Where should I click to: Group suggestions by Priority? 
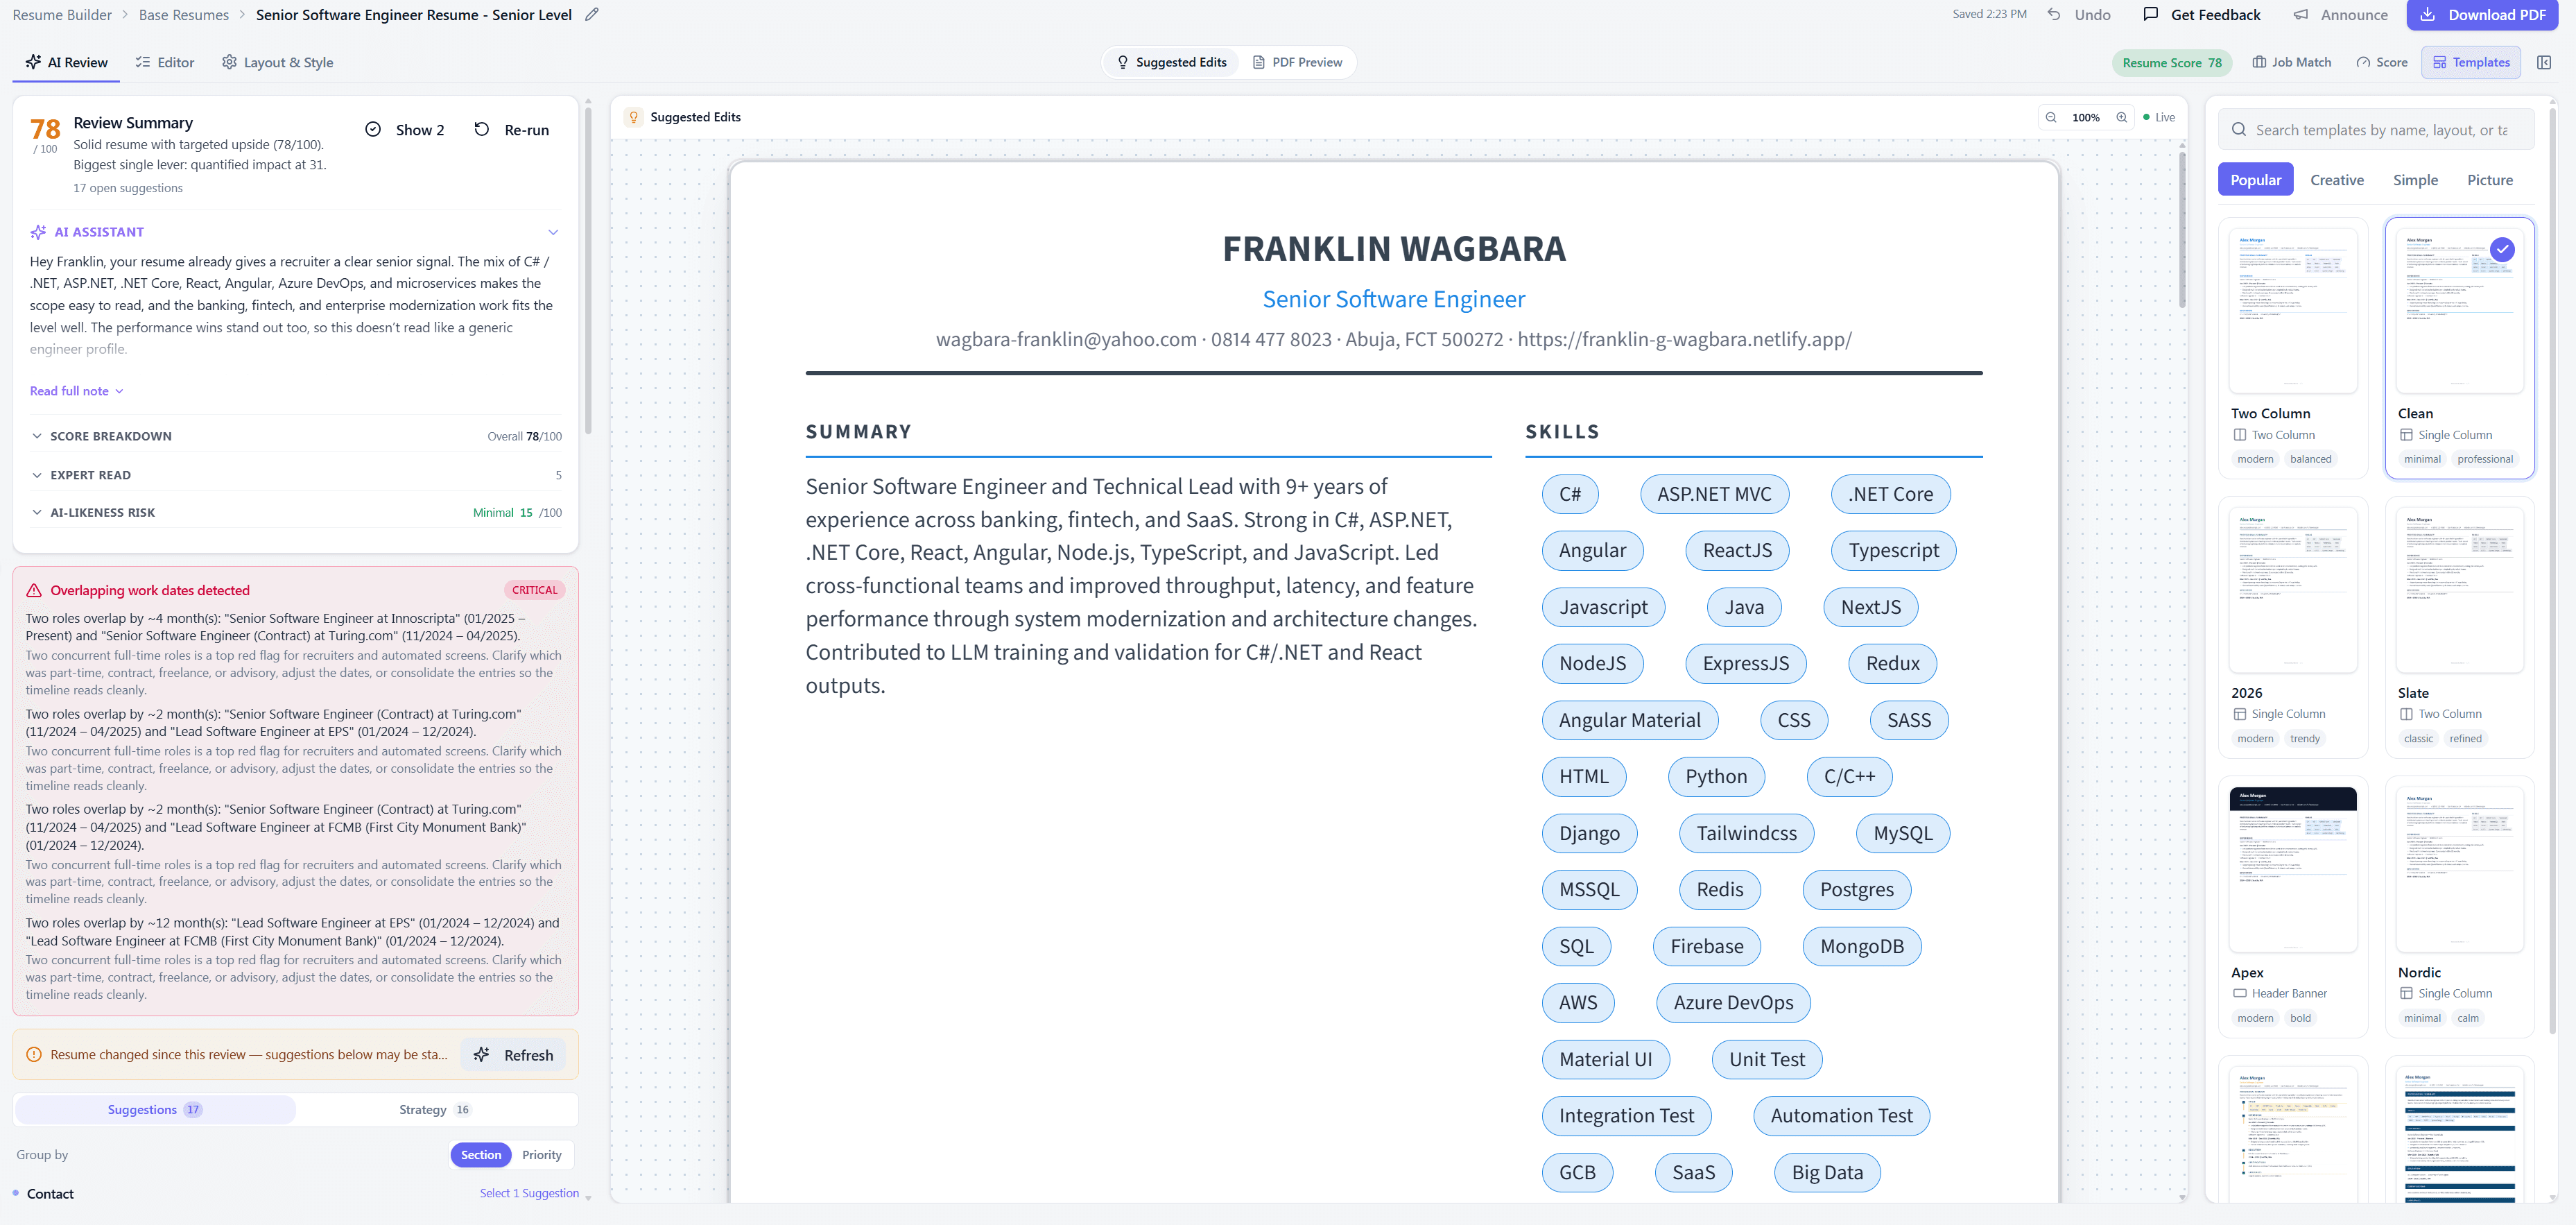542,1155
